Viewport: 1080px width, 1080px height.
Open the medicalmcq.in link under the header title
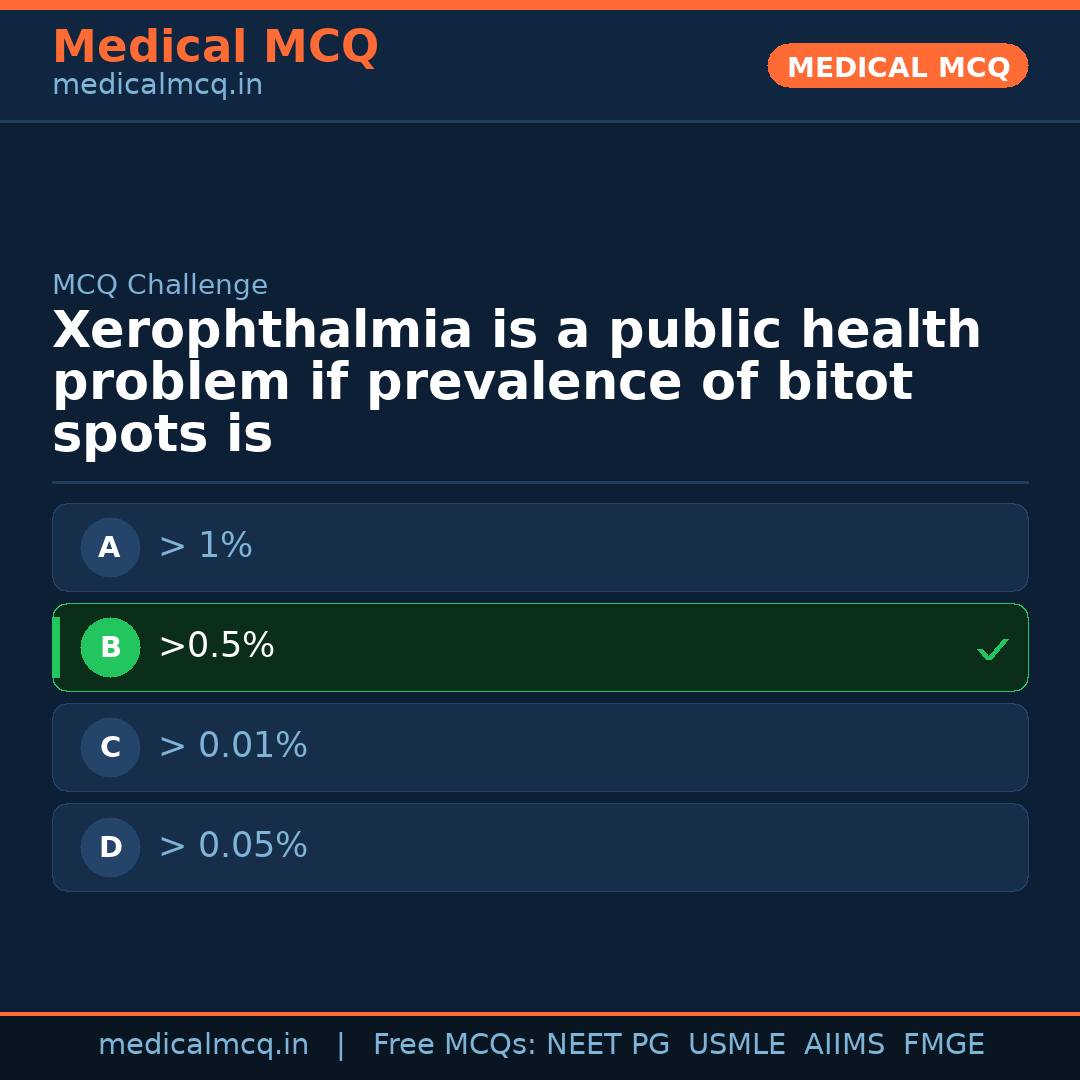click(157, 86)
